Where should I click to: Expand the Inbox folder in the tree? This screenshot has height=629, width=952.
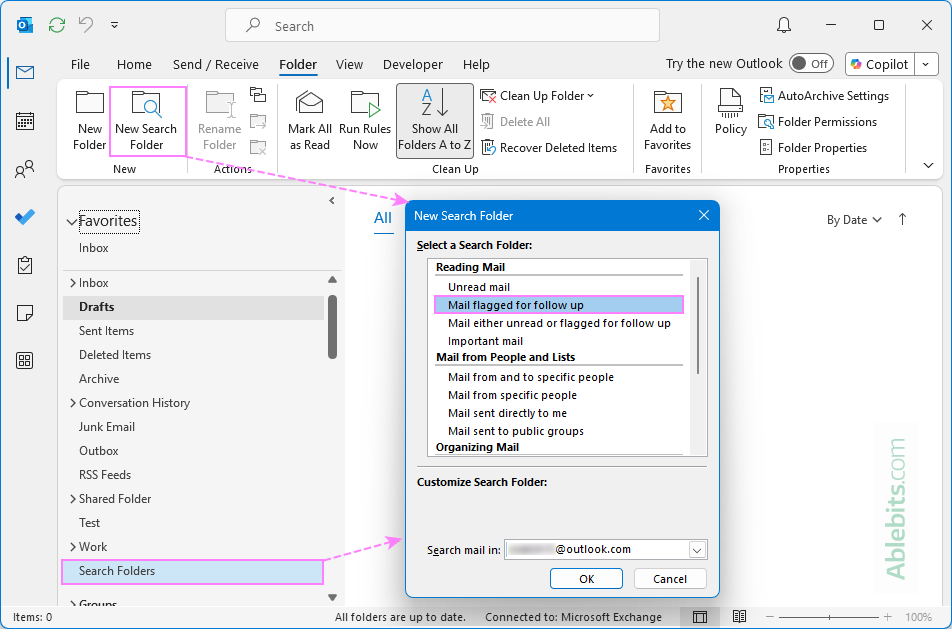(72, 283)
